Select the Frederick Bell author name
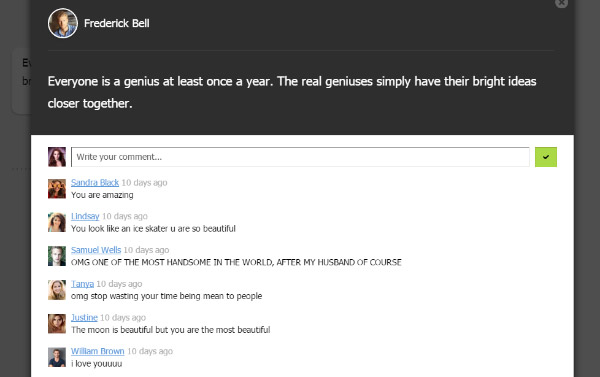The height and width of the screenshot is (377, 600). [x=117, y=23]
